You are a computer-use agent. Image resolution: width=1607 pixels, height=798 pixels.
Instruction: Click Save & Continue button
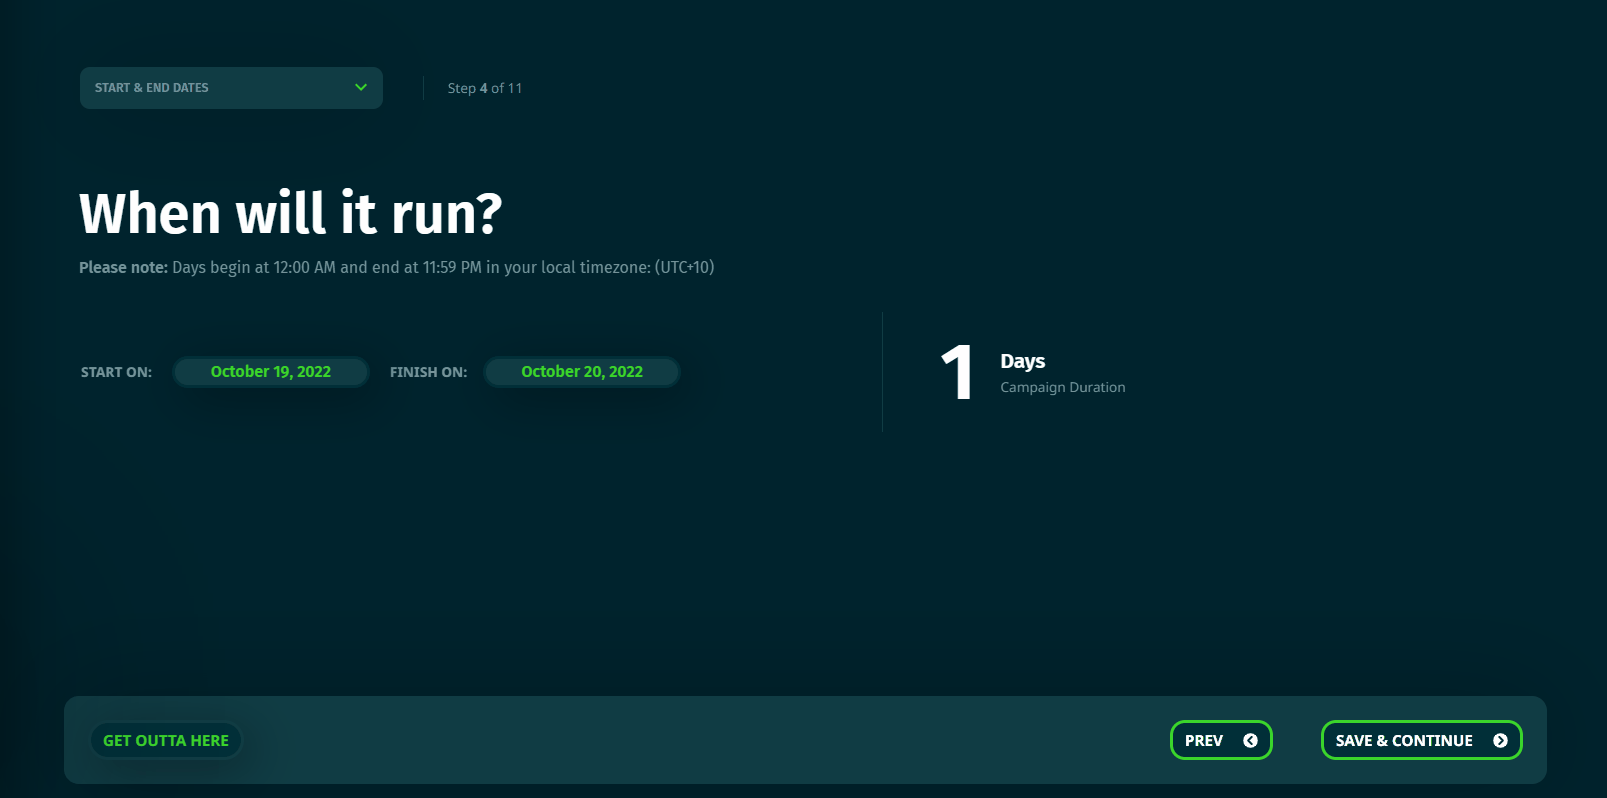tap(1421, 740)
